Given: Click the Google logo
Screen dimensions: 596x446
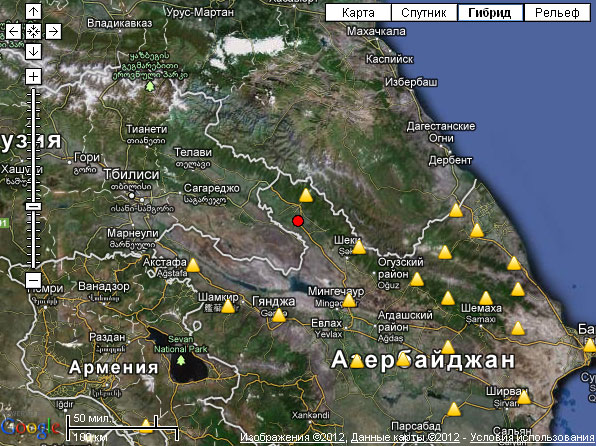Looking at the screenshot, I should tap(30, 427).
